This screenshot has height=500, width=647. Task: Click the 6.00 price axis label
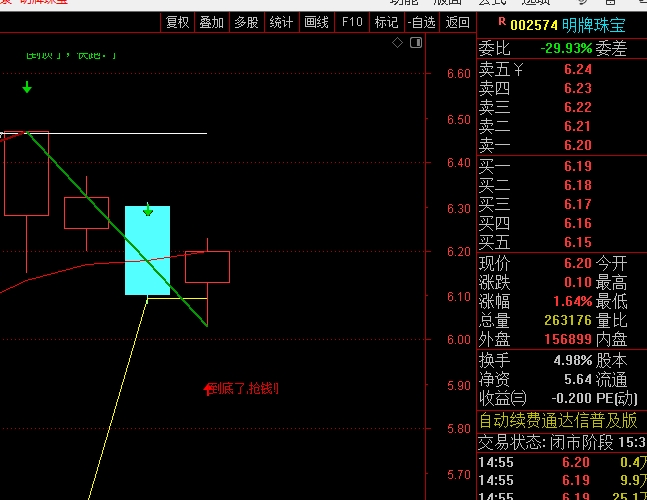(458, 340)
